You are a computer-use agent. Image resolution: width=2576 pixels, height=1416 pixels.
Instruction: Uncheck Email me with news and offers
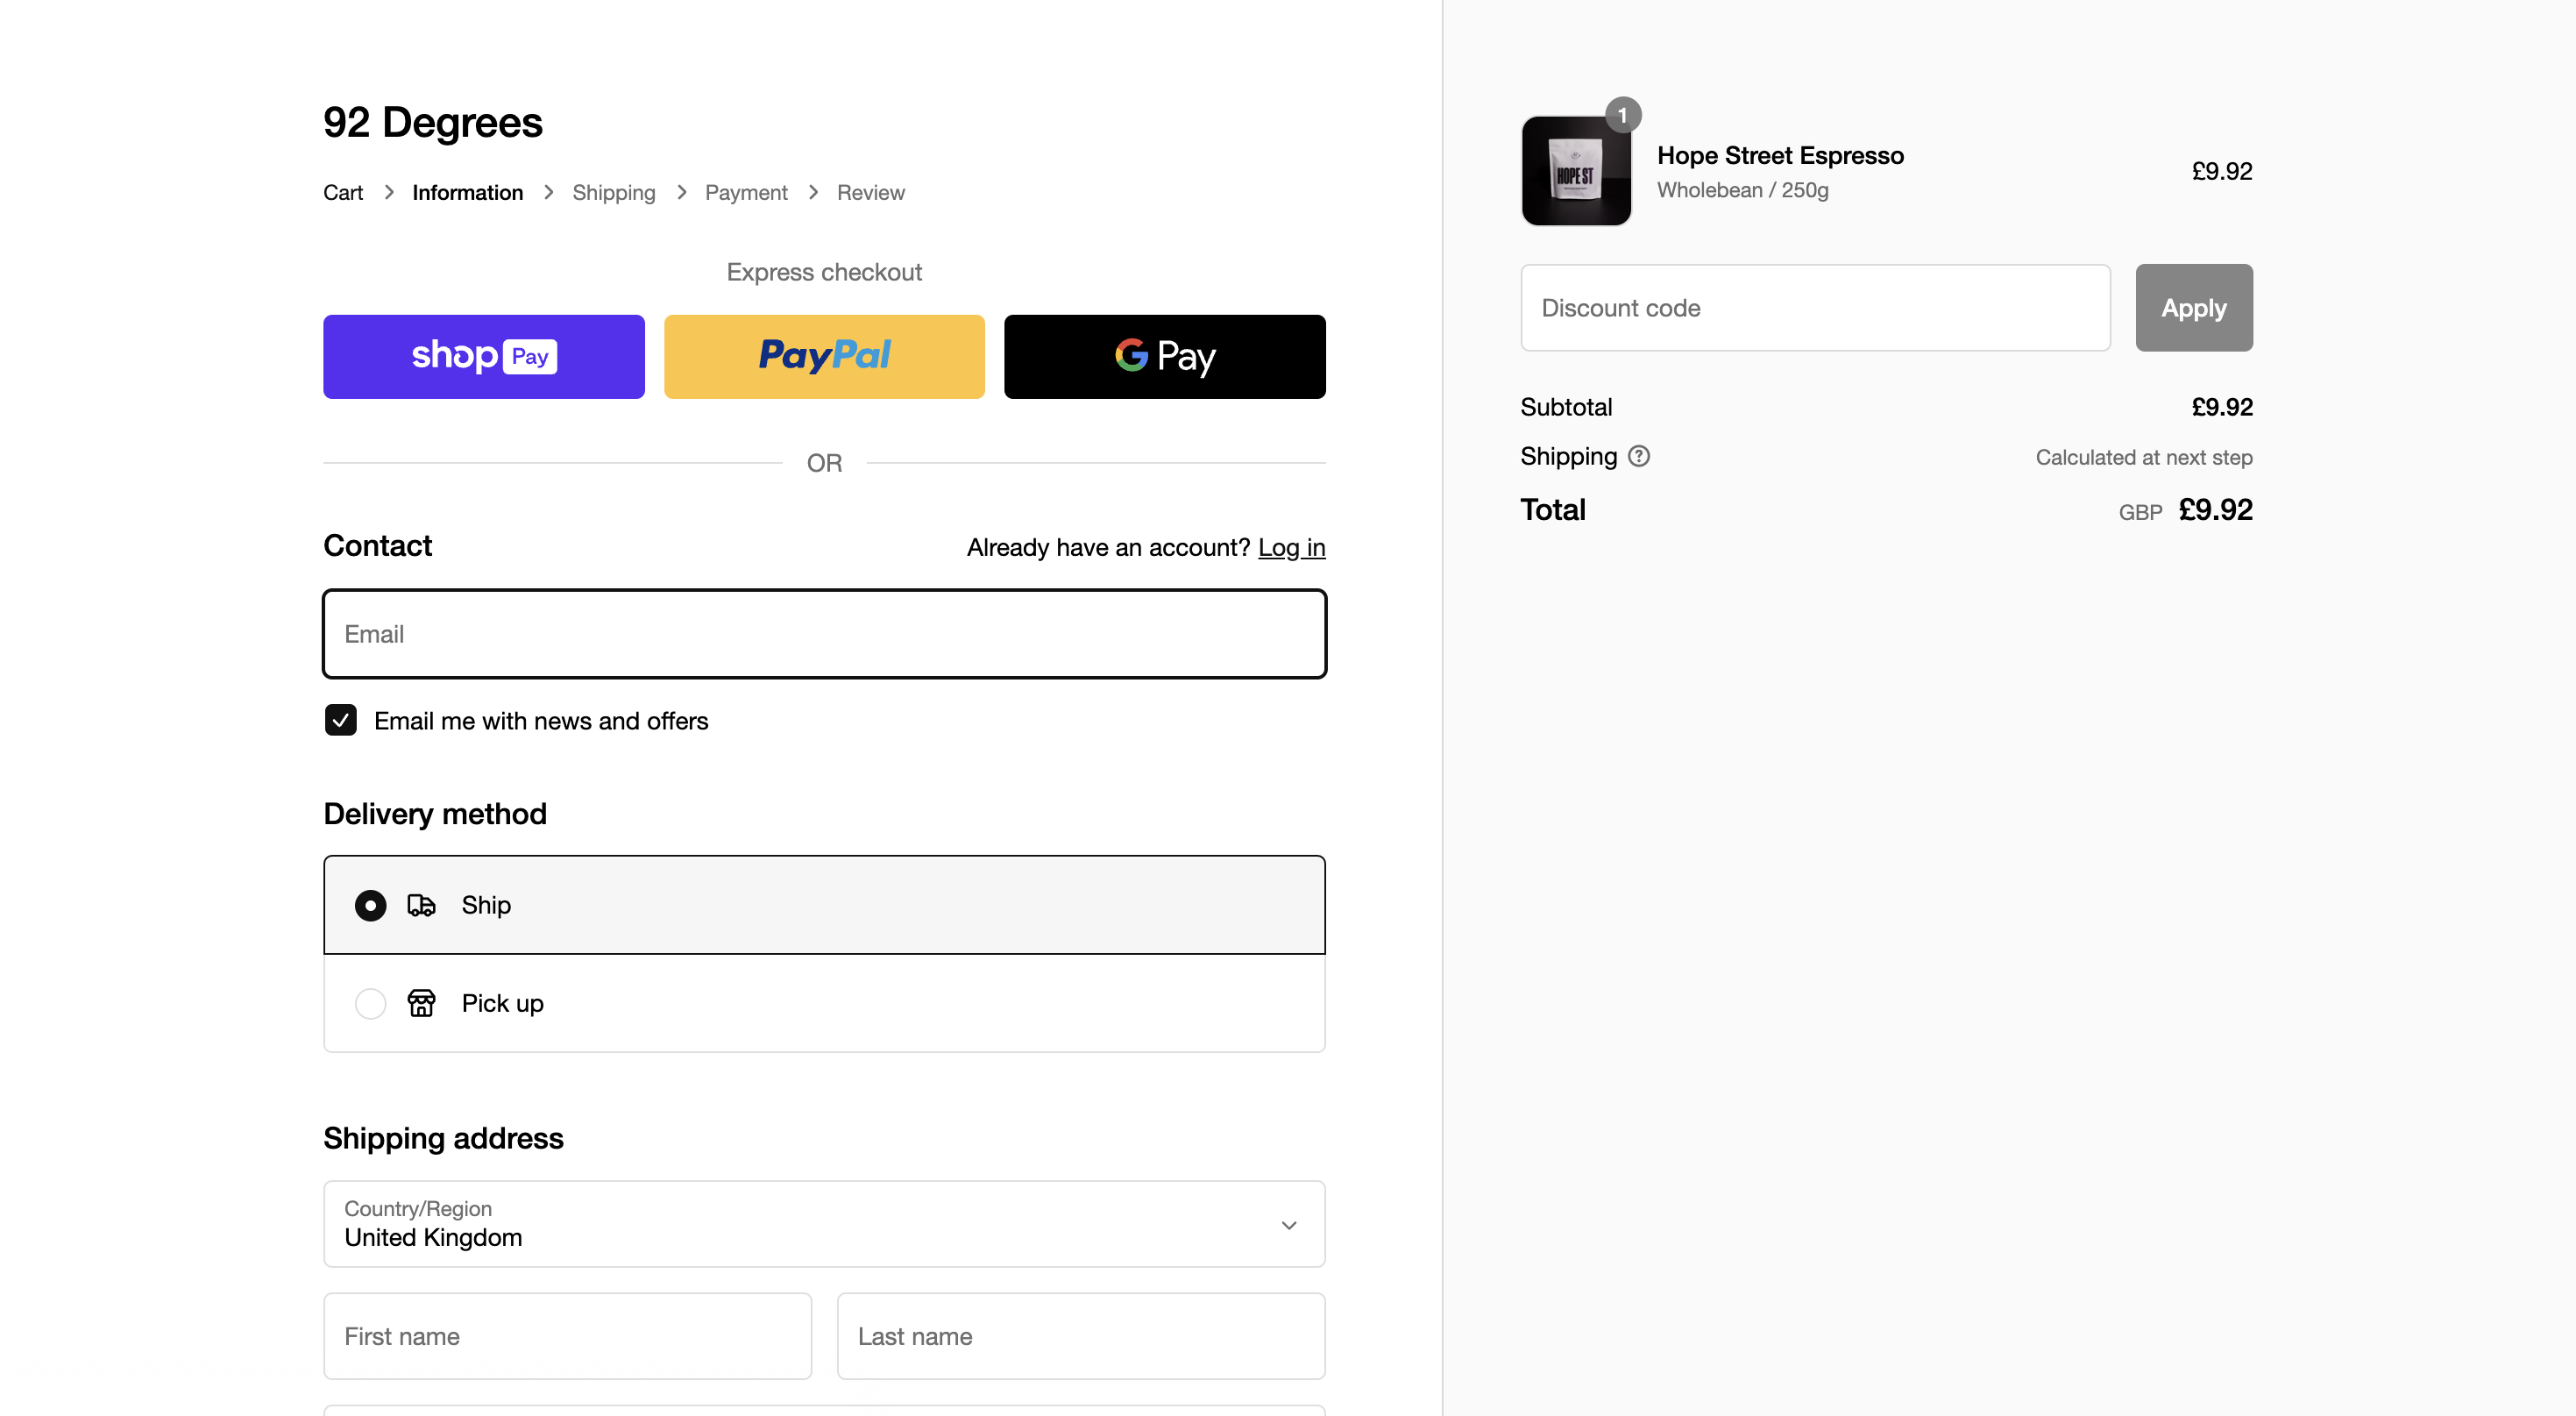[x=341, y=720]
